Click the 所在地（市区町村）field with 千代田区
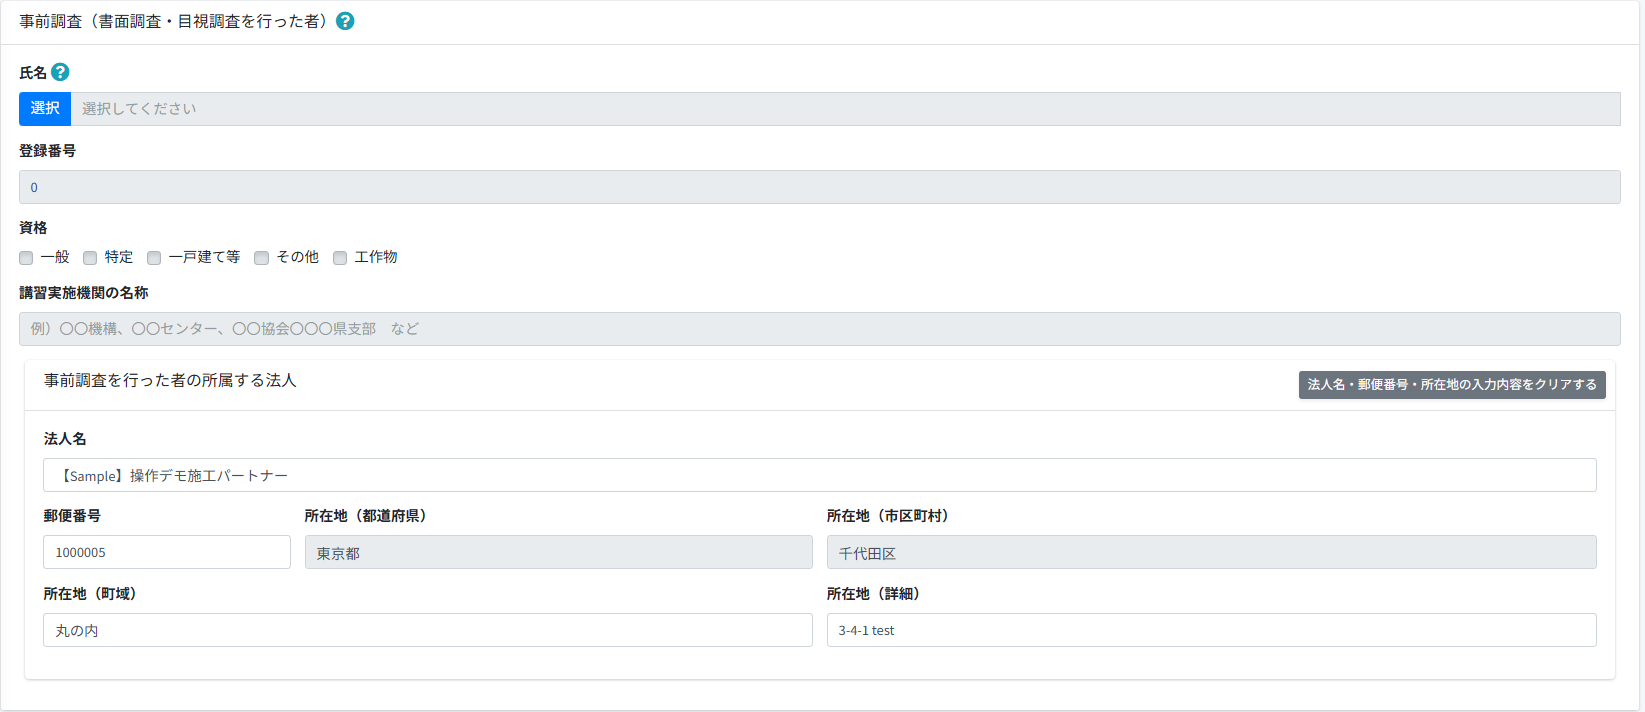 (x=1211, y=552)
